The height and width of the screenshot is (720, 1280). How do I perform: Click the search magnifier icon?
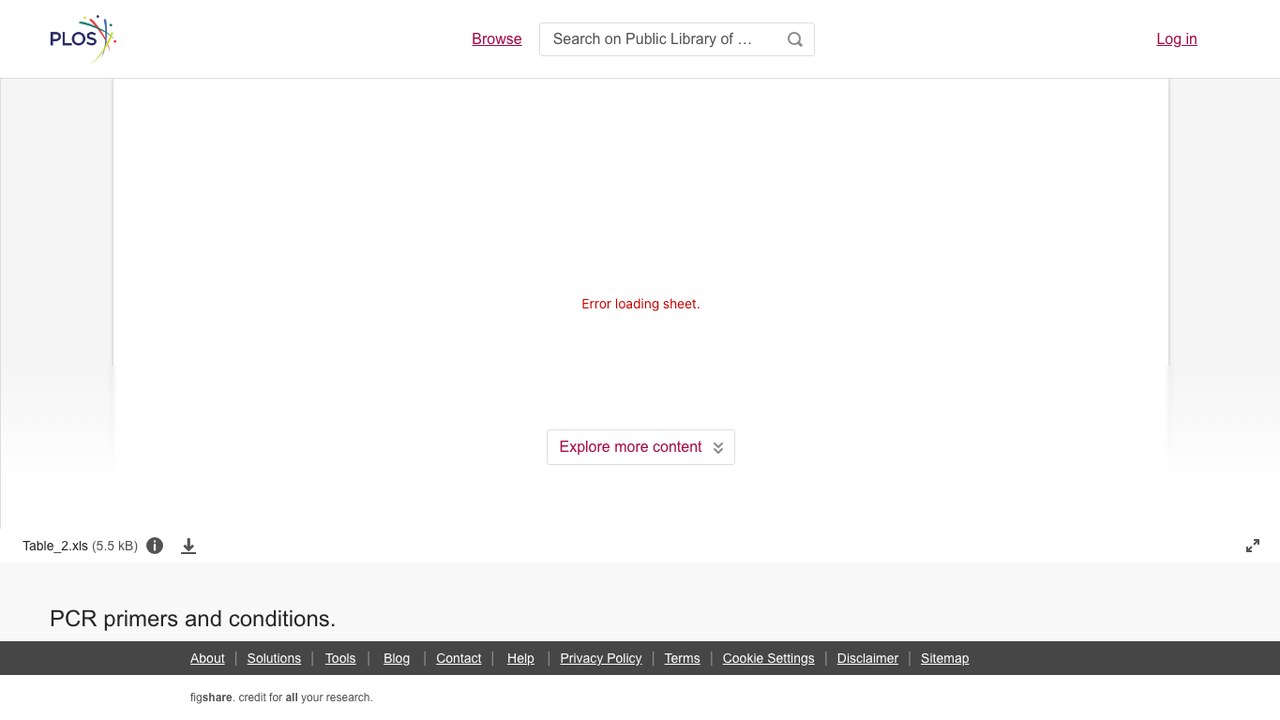[795, 39]
